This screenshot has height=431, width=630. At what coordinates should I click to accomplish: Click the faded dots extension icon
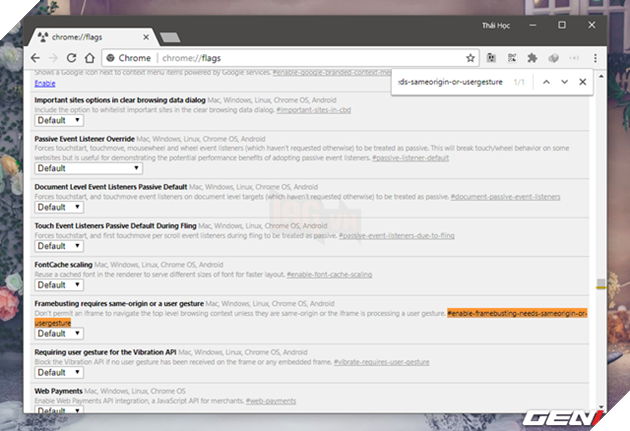coord(574,58)
